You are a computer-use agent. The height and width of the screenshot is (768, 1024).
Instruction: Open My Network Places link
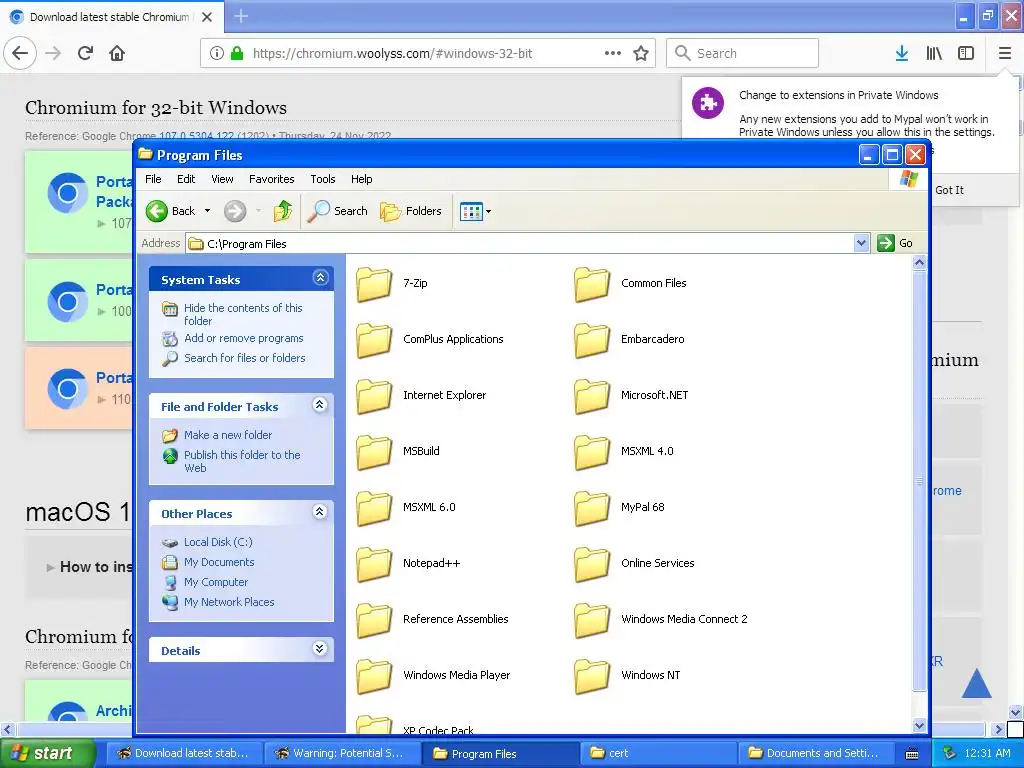pos(229,602)
